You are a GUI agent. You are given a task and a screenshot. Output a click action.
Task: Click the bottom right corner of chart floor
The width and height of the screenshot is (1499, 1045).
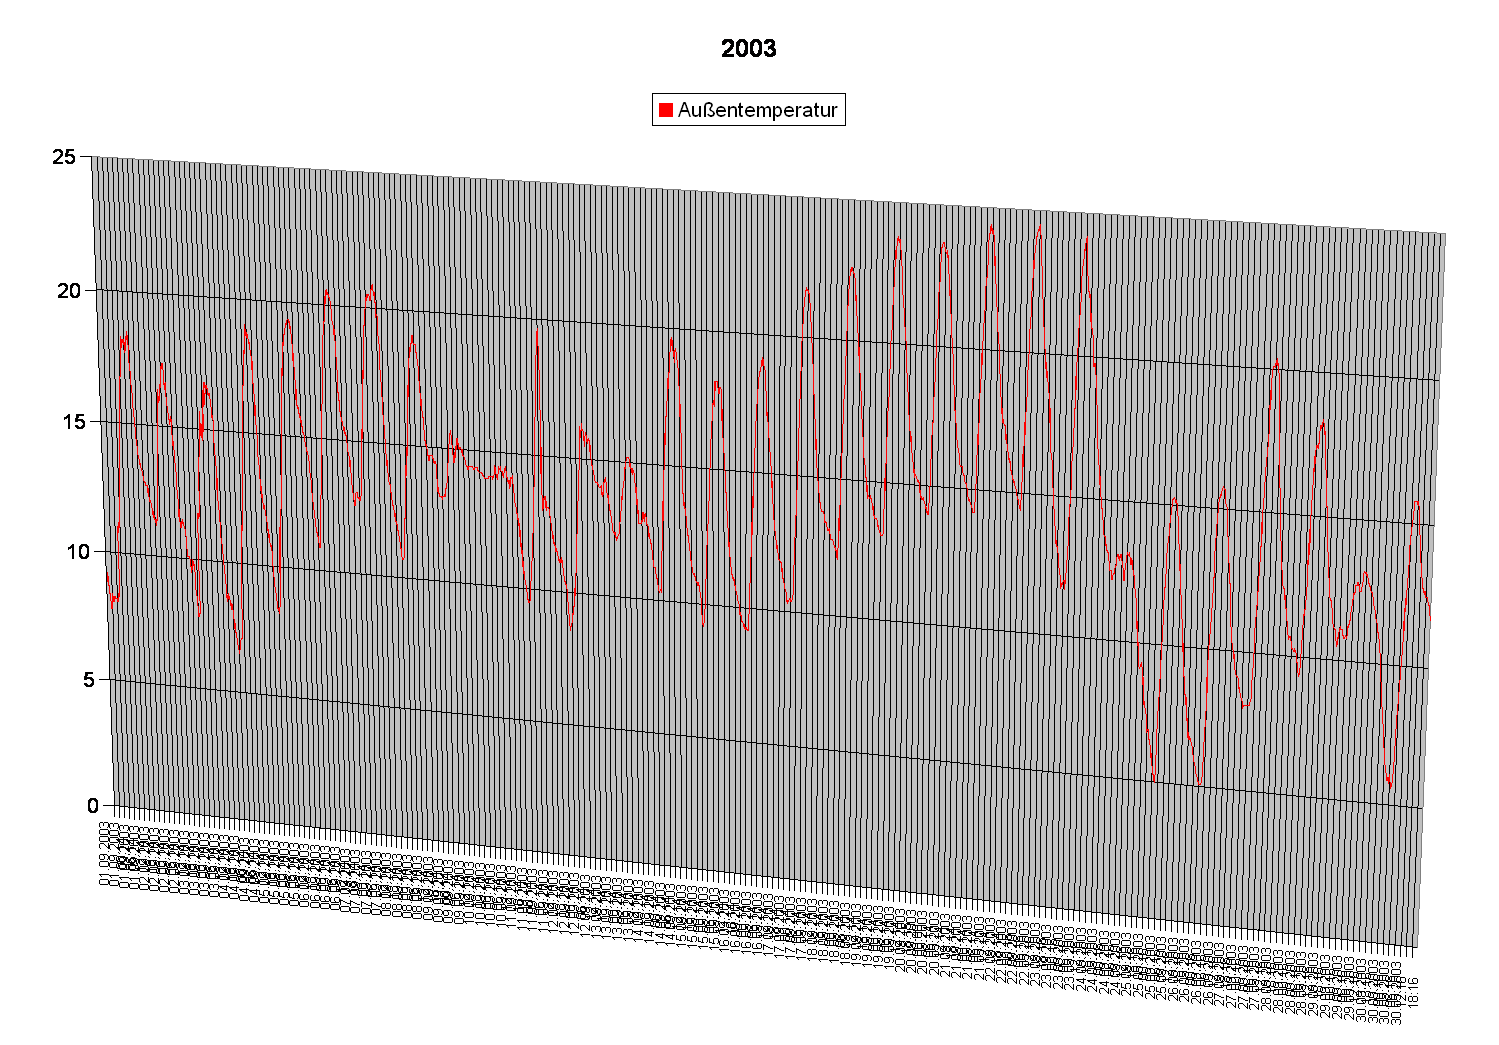1416,944
